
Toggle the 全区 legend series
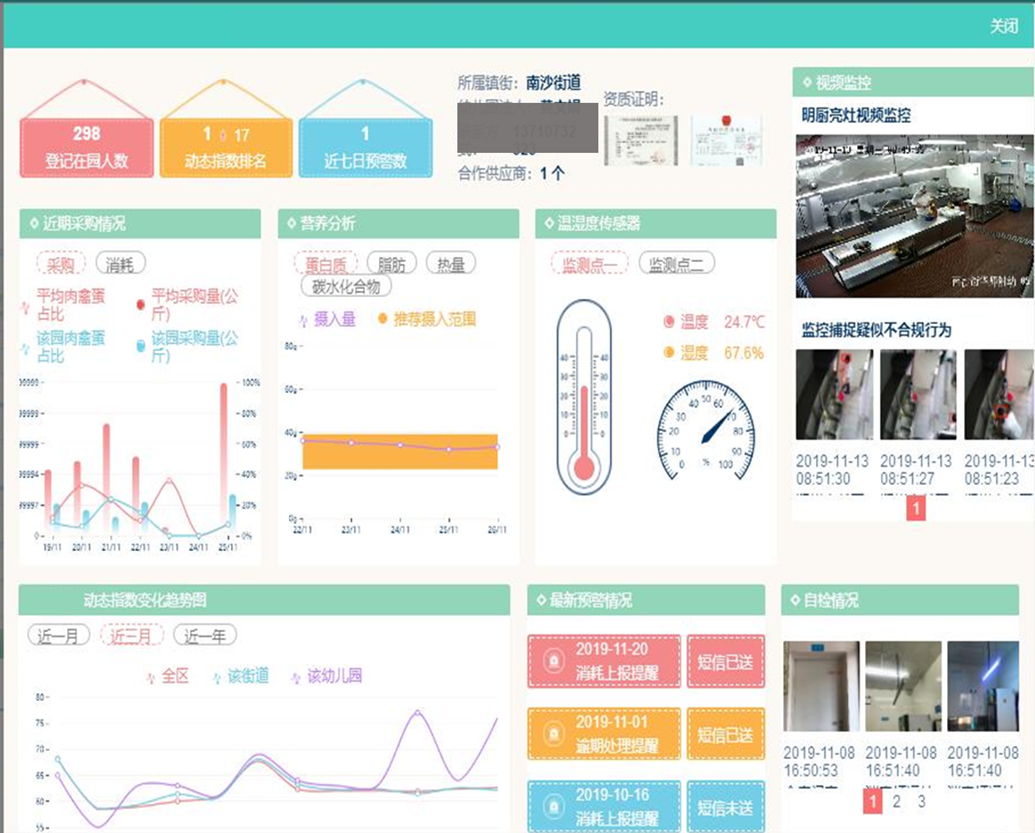pyautogui.click(x=168, y=676)
